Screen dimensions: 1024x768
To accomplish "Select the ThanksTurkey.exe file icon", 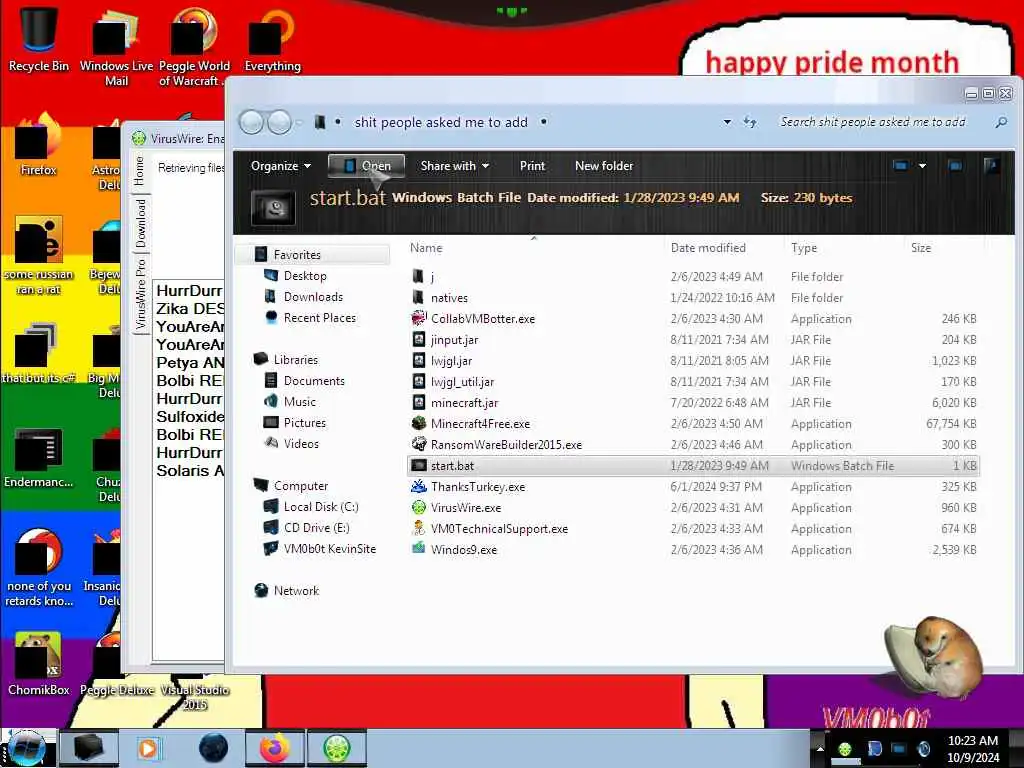I will coord(419,487).
